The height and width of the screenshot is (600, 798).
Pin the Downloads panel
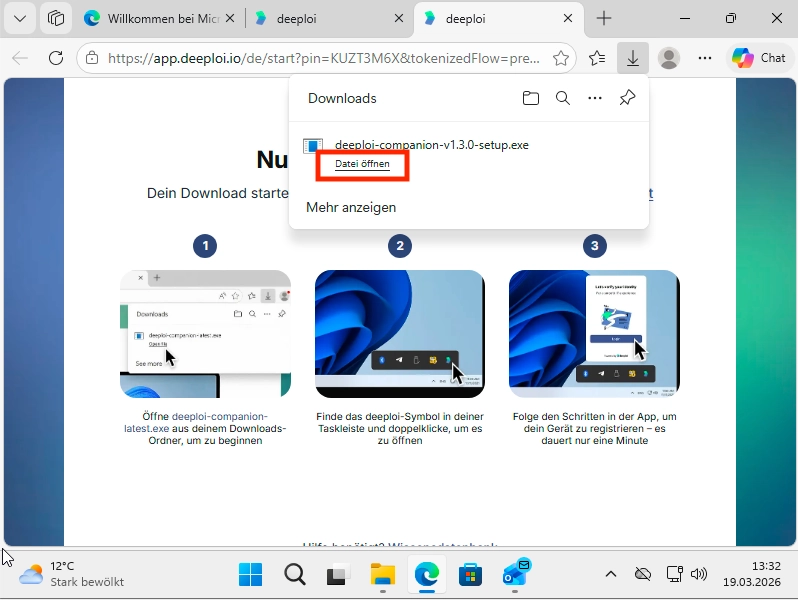tap(627, 98)
